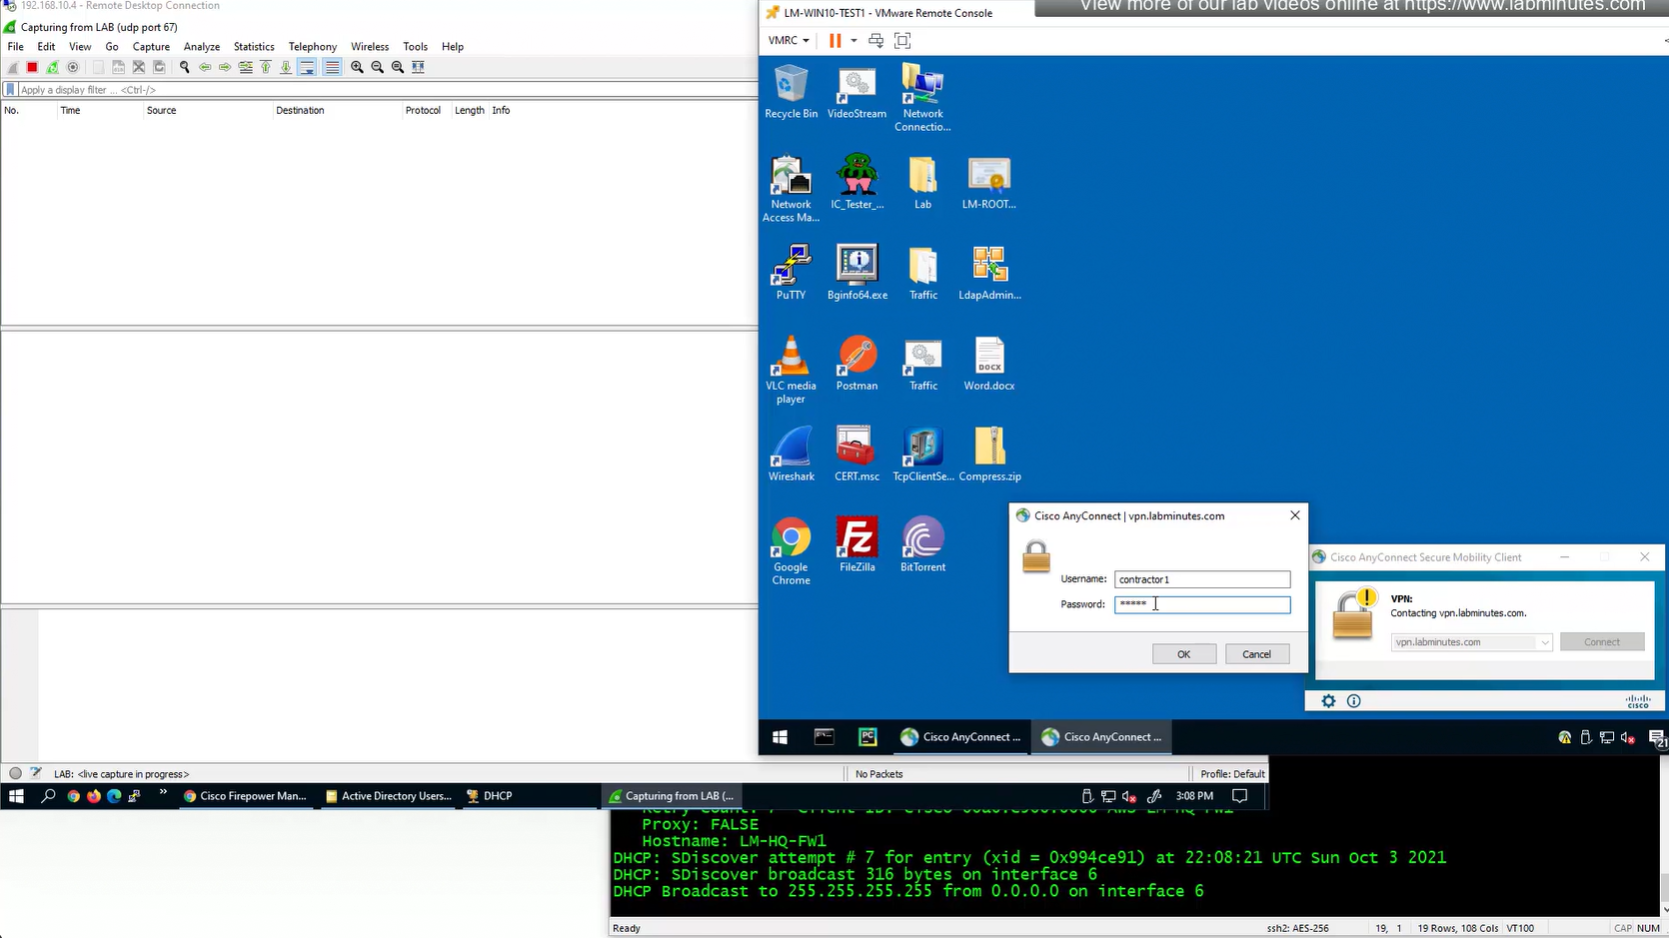The width and height of the screenshot is (1669, 938).
Task: Cancel the AnyConnect login dialog
Action: [x=1256, y=654]
